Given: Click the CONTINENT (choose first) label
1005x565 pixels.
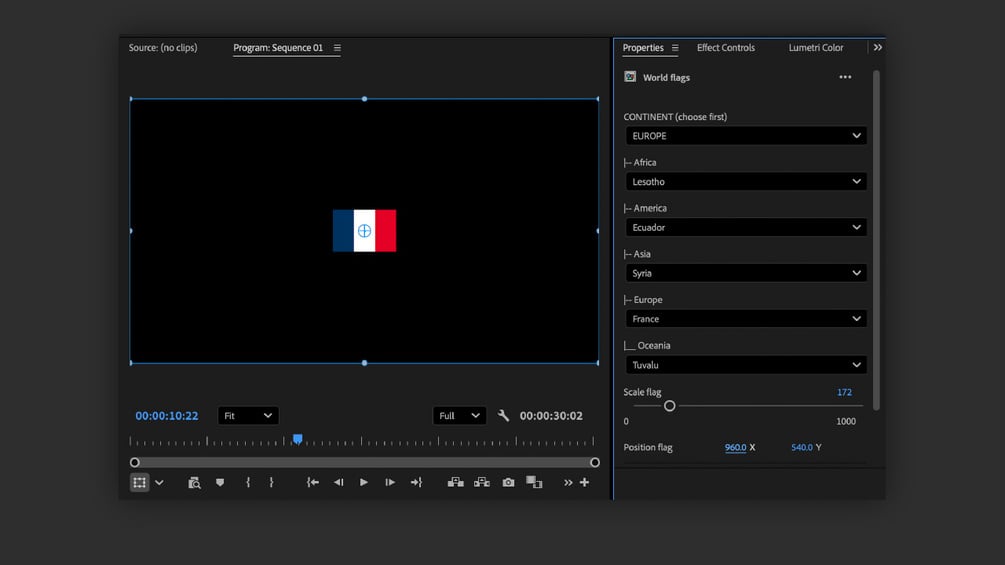Looking at the screenshot, I should coord(675,117).
